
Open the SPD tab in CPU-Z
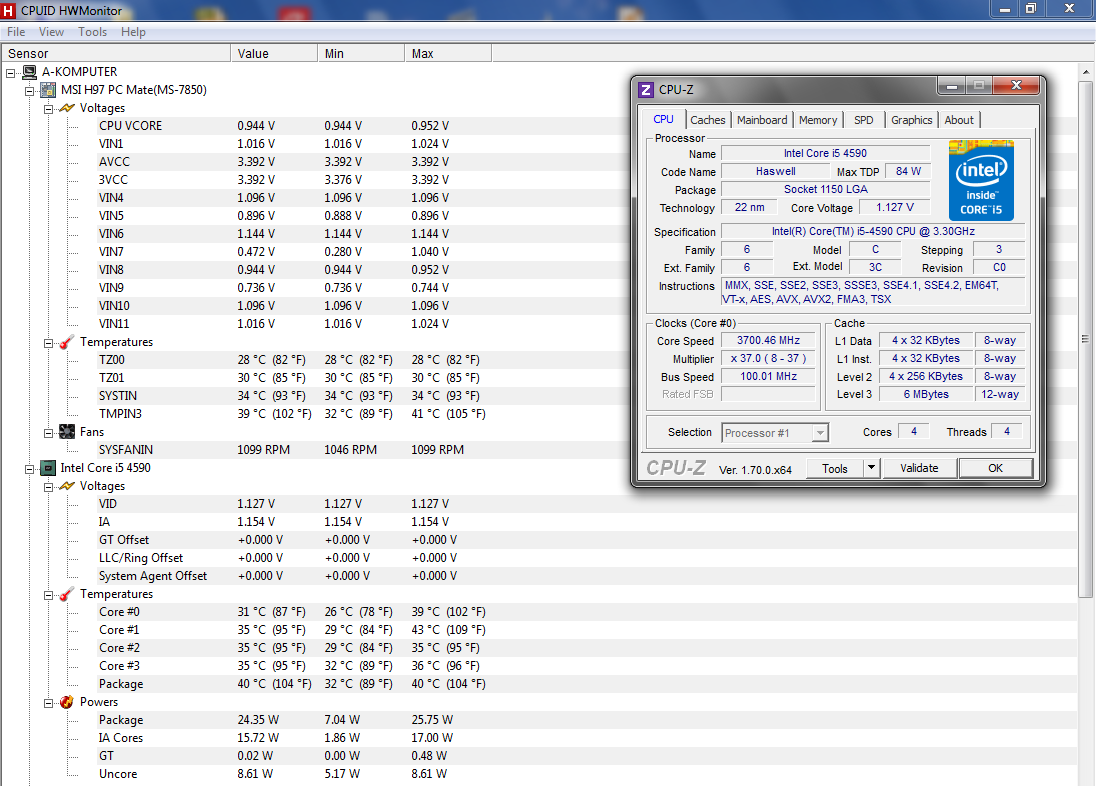pyautogui.click(x=863, y=120)
